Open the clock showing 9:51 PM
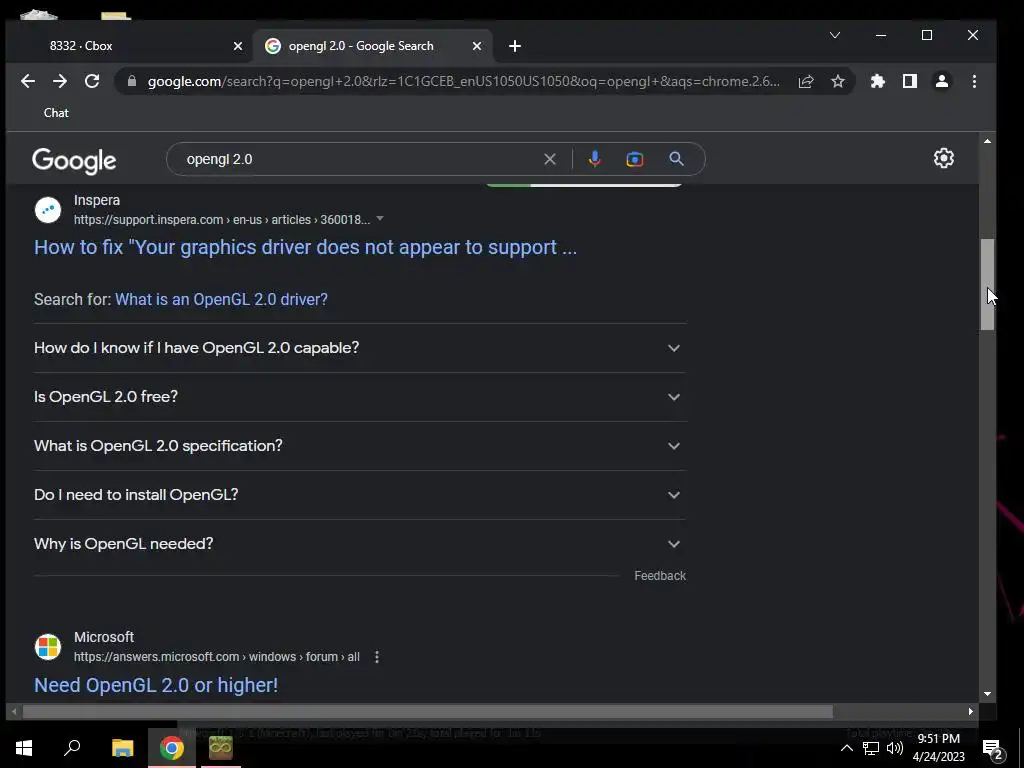The height and width of the screenshot is (768, 1024). (938, 748)
